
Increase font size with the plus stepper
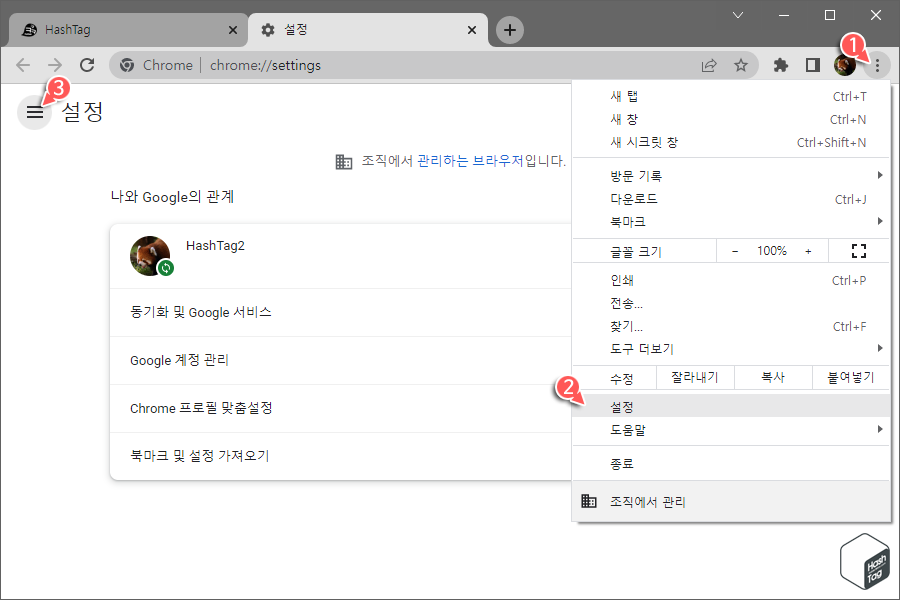pos(806,250)
